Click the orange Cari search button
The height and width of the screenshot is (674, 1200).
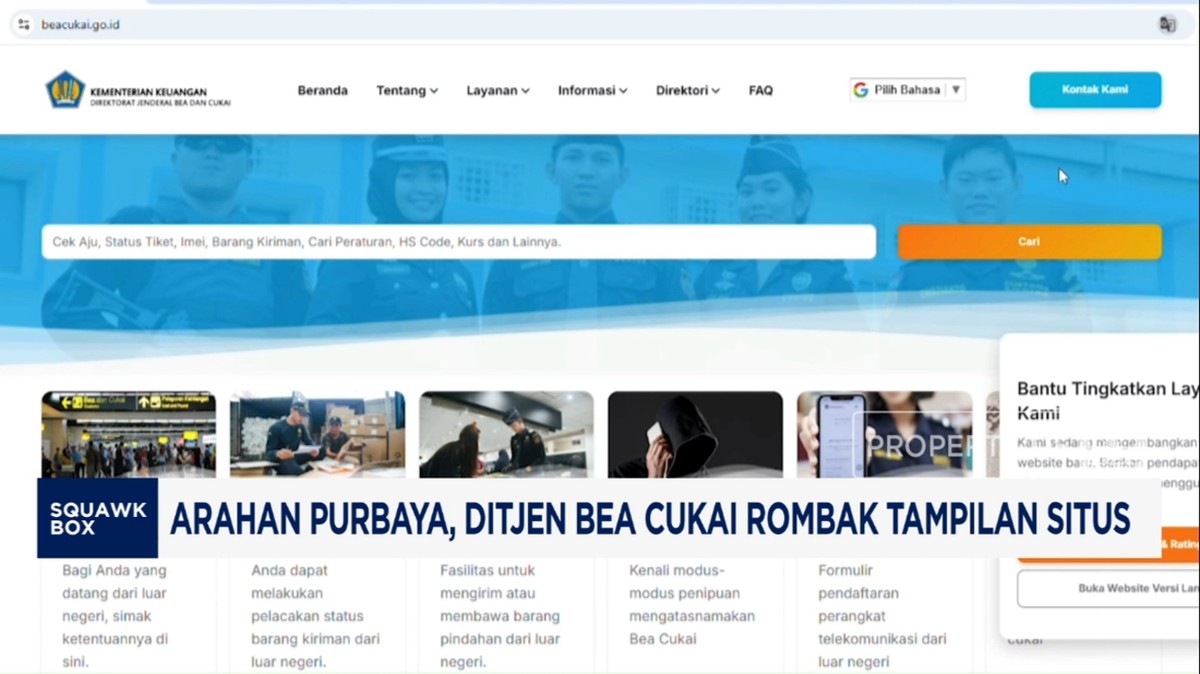coord(1029,242)
